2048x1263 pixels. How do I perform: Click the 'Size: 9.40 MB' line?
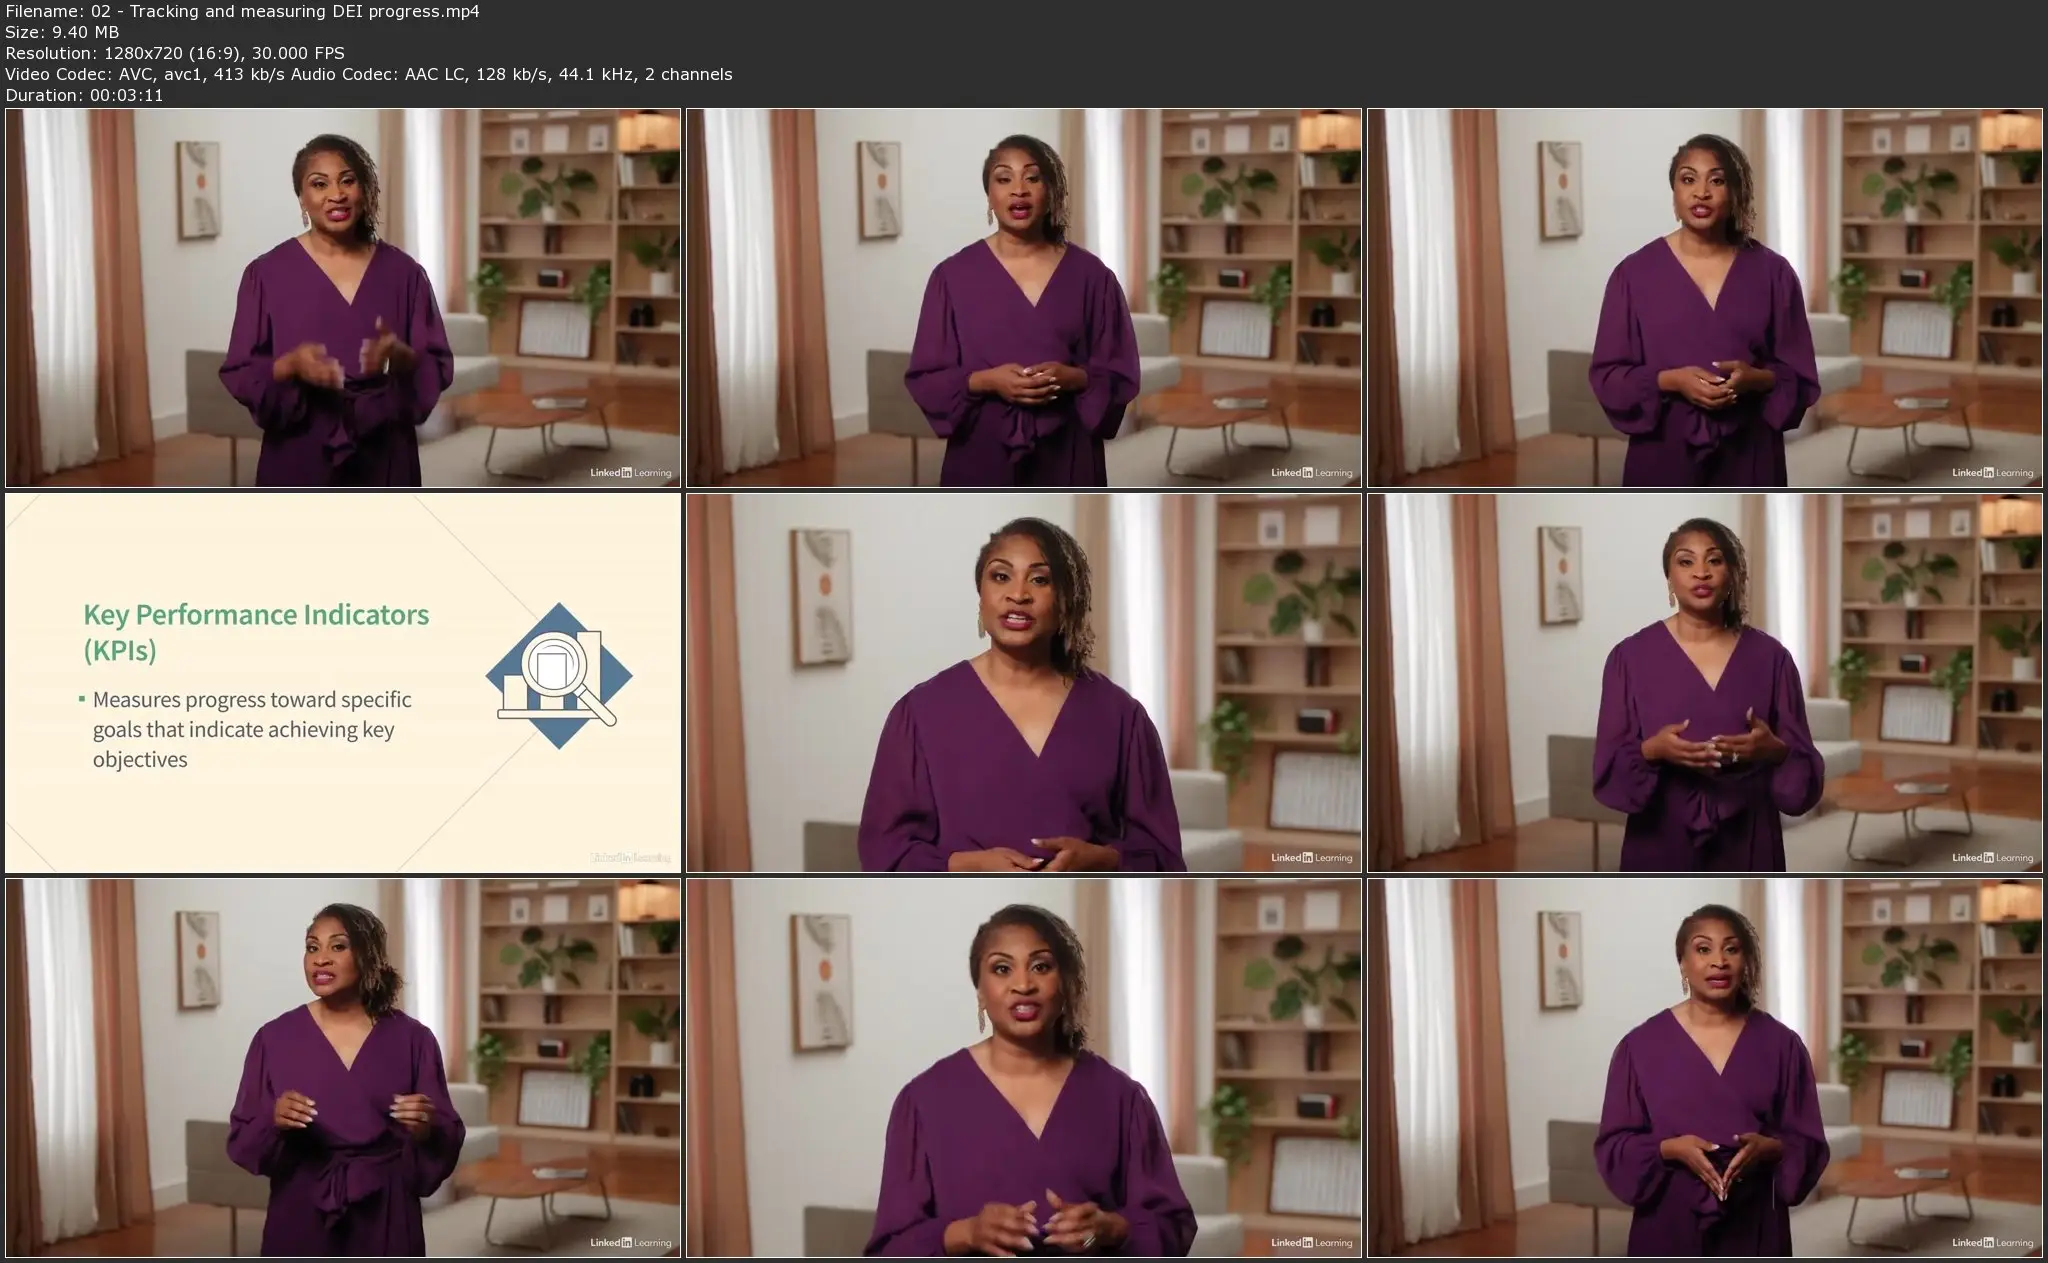62,32
